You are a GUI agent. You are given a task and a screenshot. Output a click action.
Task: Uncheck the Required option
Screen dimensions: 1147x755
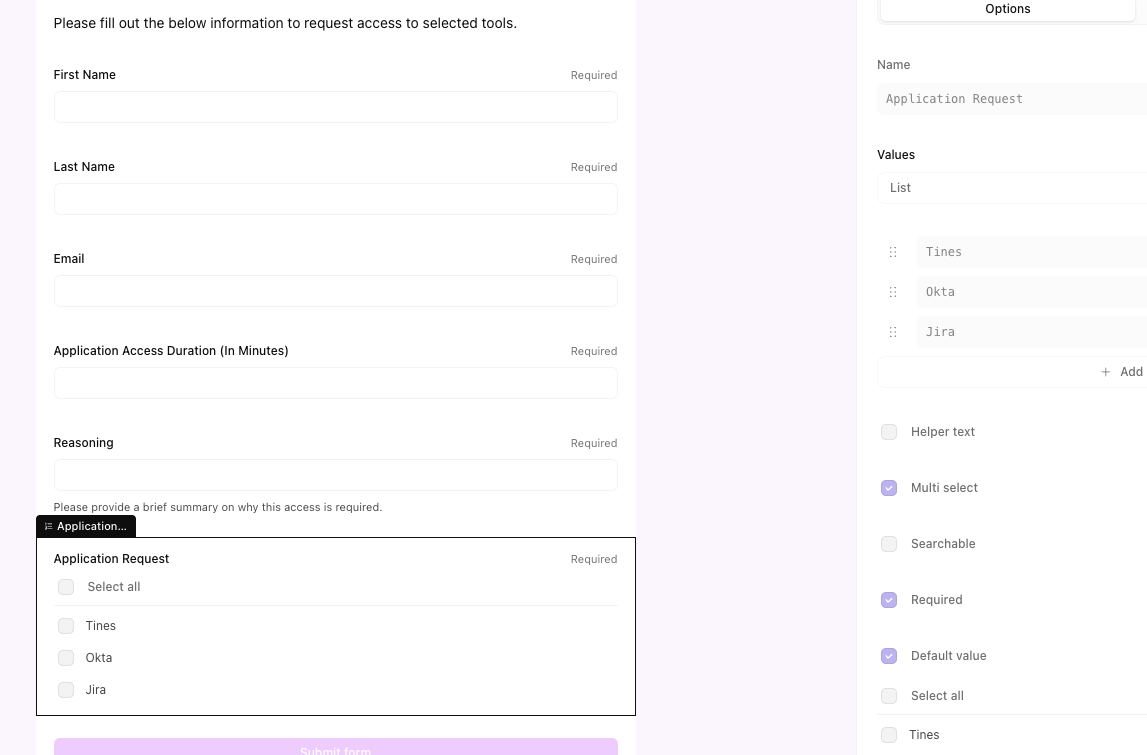pyautogui.click(x=889, y=600)
